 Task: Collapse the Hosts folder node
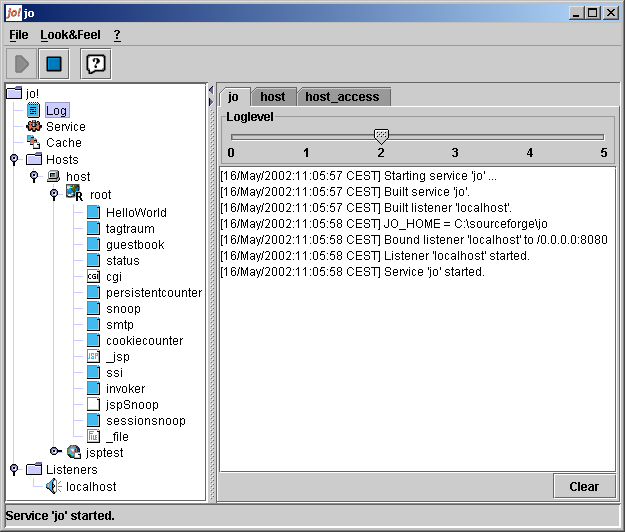click(x=14, y=159)
